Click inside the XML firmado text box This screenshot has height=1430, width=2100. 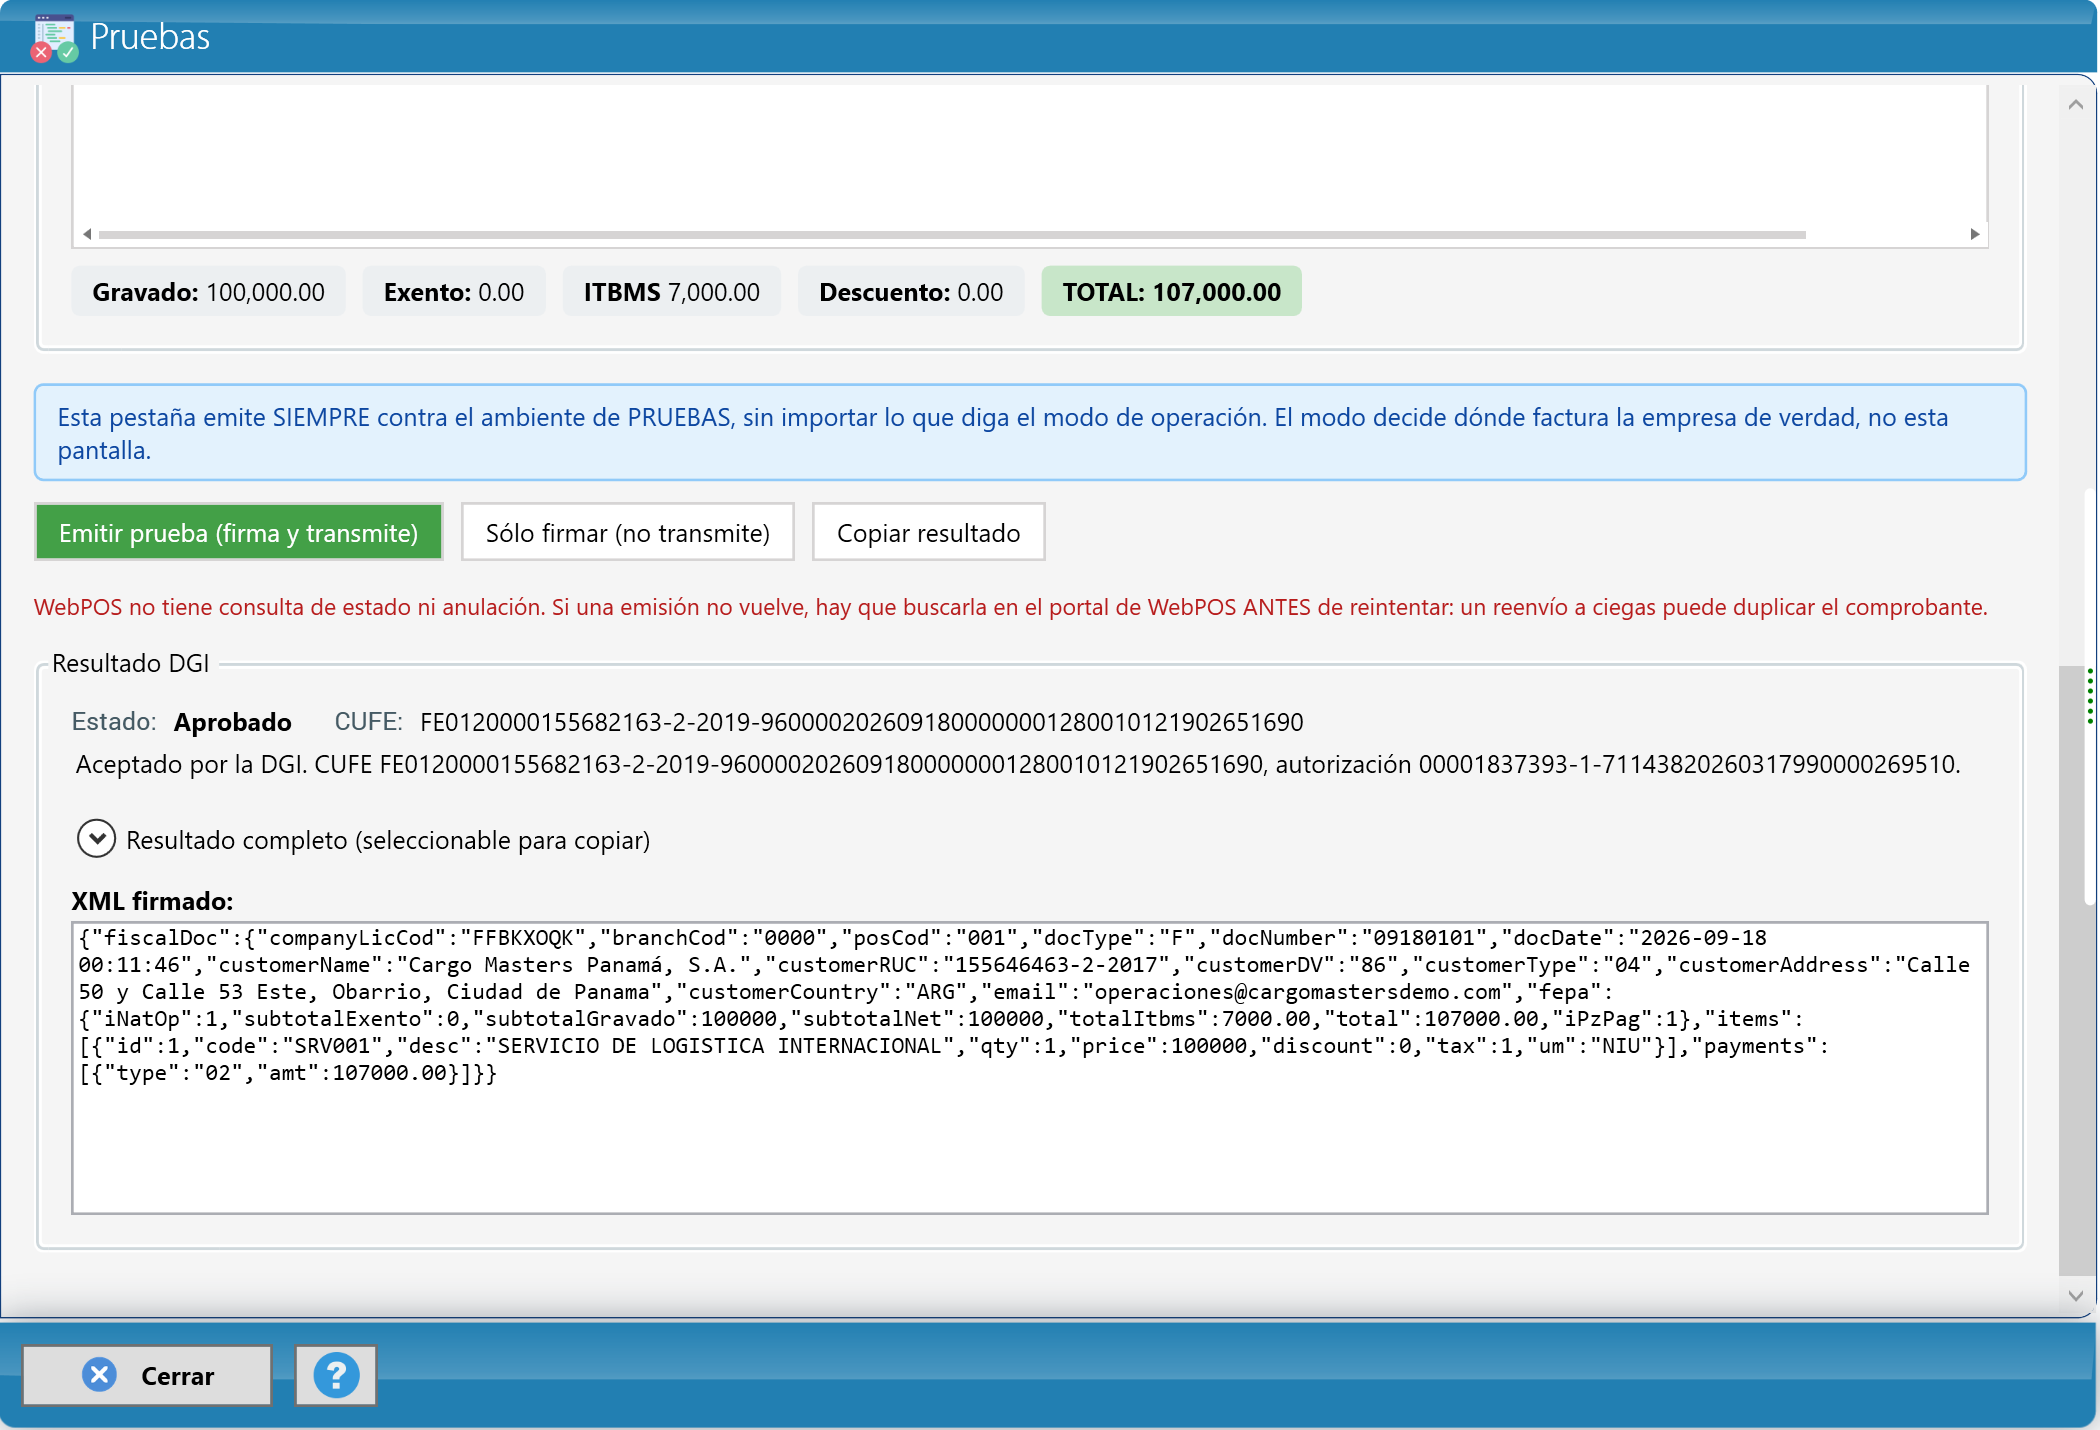[x=1030, y=1068]
